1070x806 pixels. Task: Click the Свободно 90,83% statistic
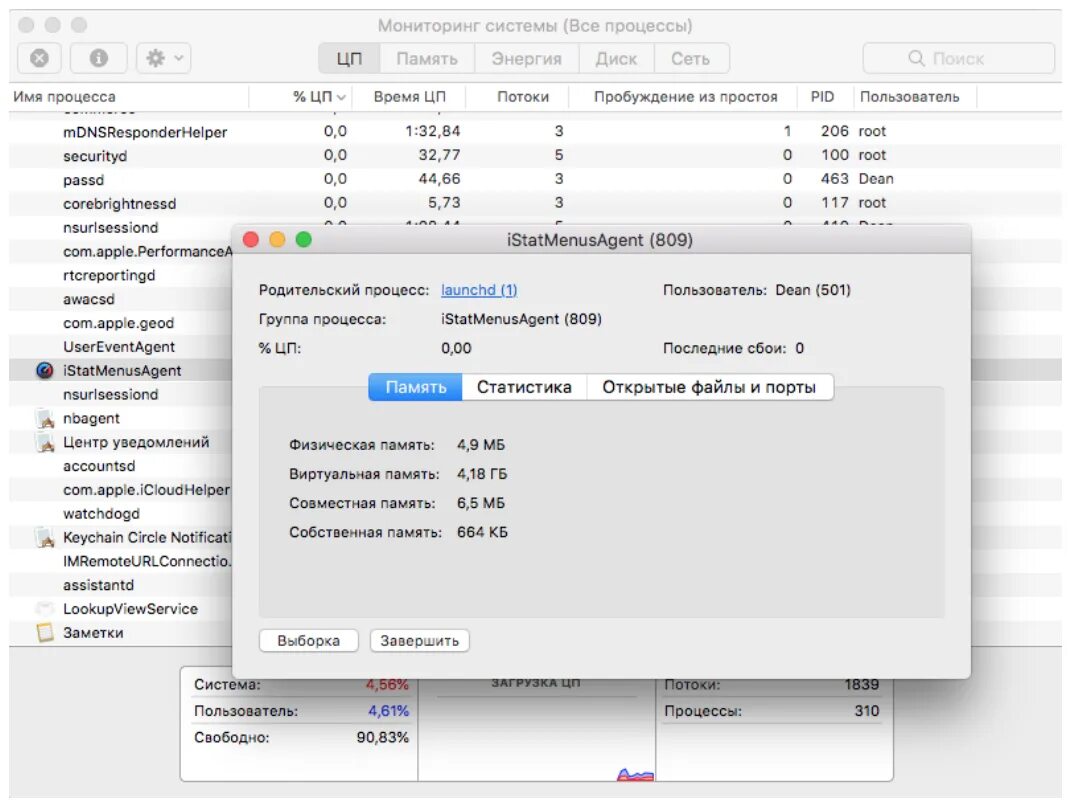click(301, 738)
